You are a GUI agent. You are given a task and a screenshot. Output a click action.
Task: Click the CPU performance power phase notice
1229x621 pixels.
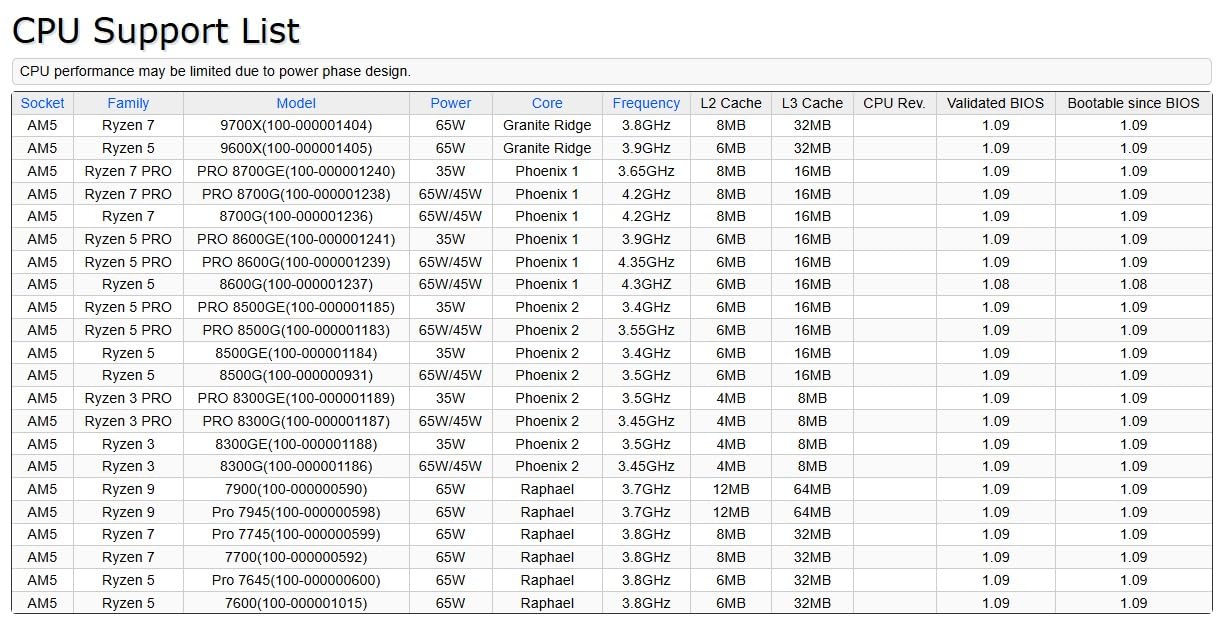click(215, 71)
